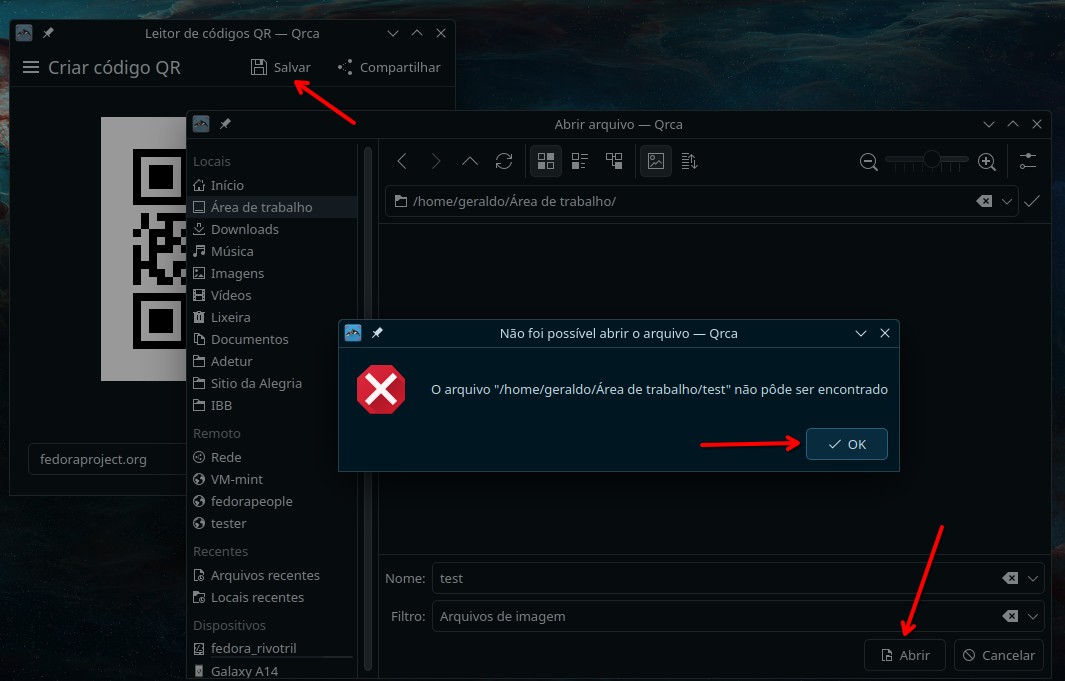The height and width of the screenshot is (681, 1065).
Task: Click Salvar in the Qrca window
Action: click(x=281, y=67)
